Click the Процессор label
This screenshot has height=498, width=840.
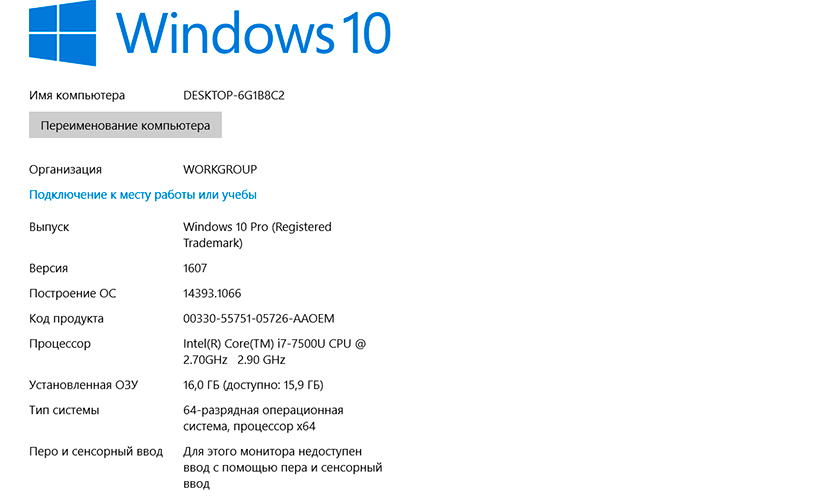[60, 344]
